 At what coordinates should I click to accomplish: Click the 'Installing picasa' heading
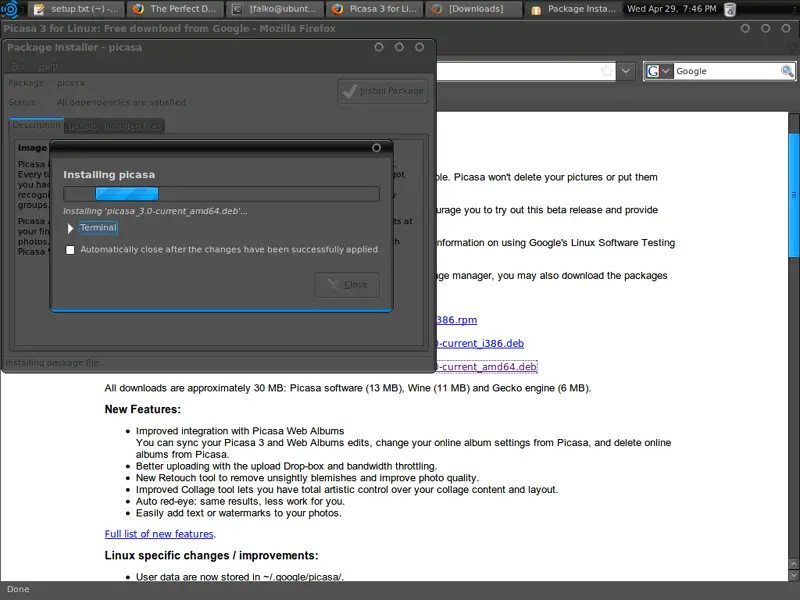pos(109,174)
